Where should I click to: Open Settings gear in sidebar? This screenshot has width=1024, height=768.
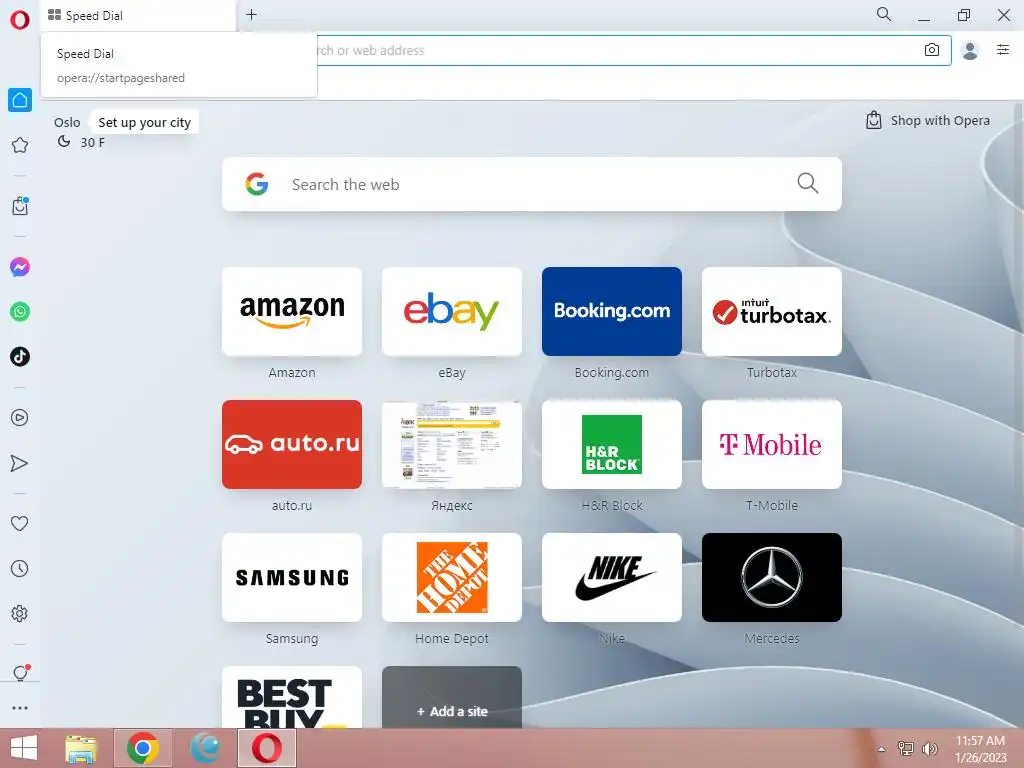[x=20, y=614]
